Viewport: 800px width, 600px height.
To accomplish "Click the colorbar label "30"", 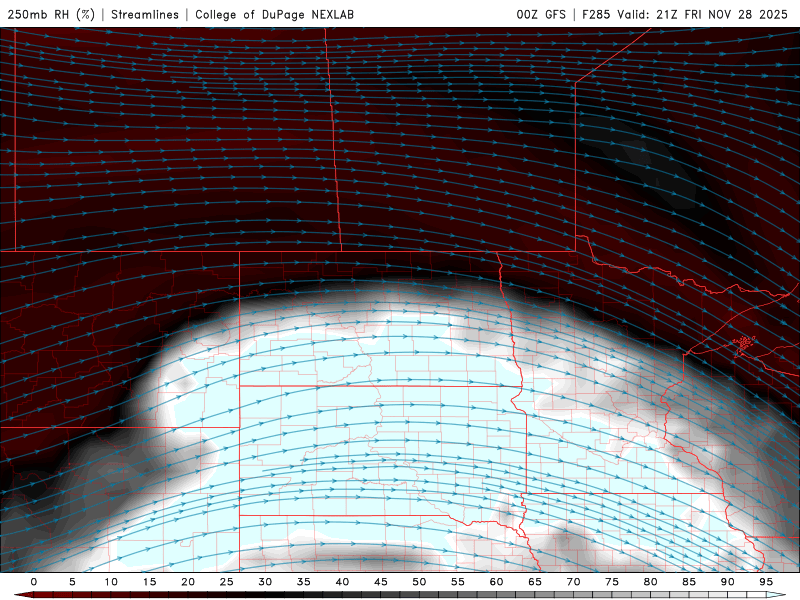I will pyautogui.click(x=265, y=582).
